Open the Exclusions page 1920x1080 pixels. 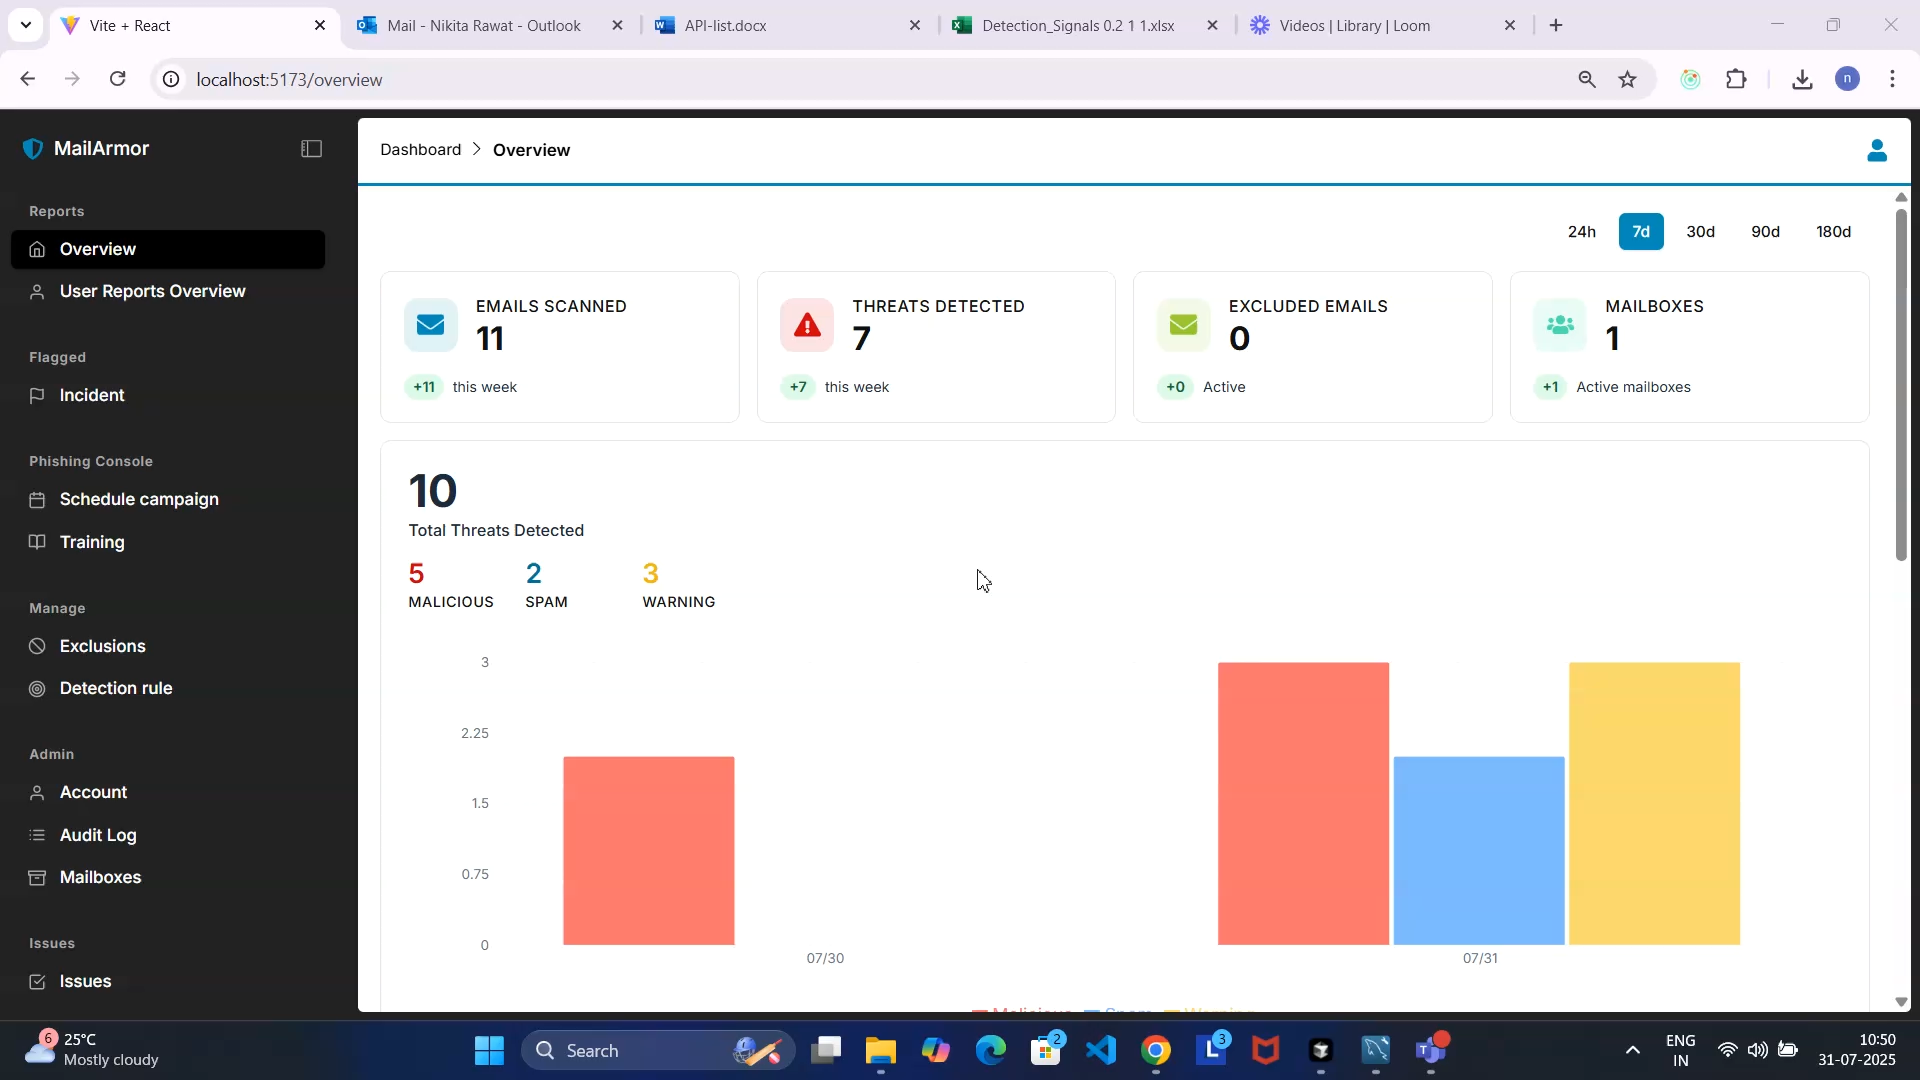click(x=101, y=645)
